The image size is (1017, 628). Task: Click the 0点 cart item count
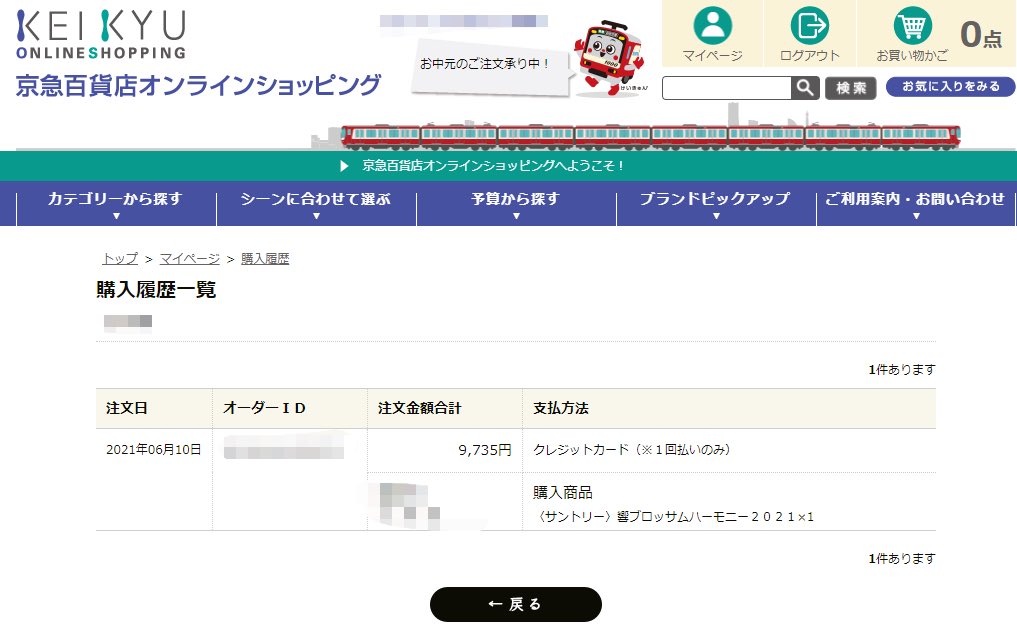981,34
